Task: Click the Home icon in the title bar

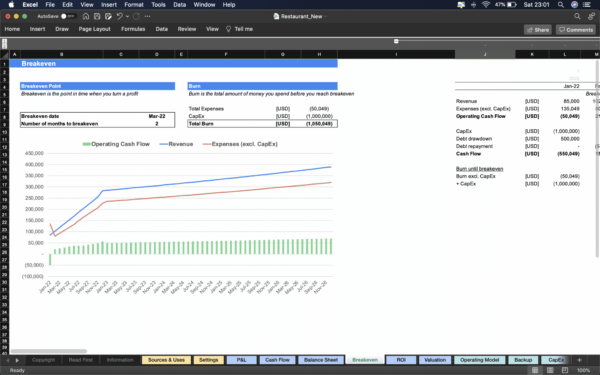Action: 86,16
